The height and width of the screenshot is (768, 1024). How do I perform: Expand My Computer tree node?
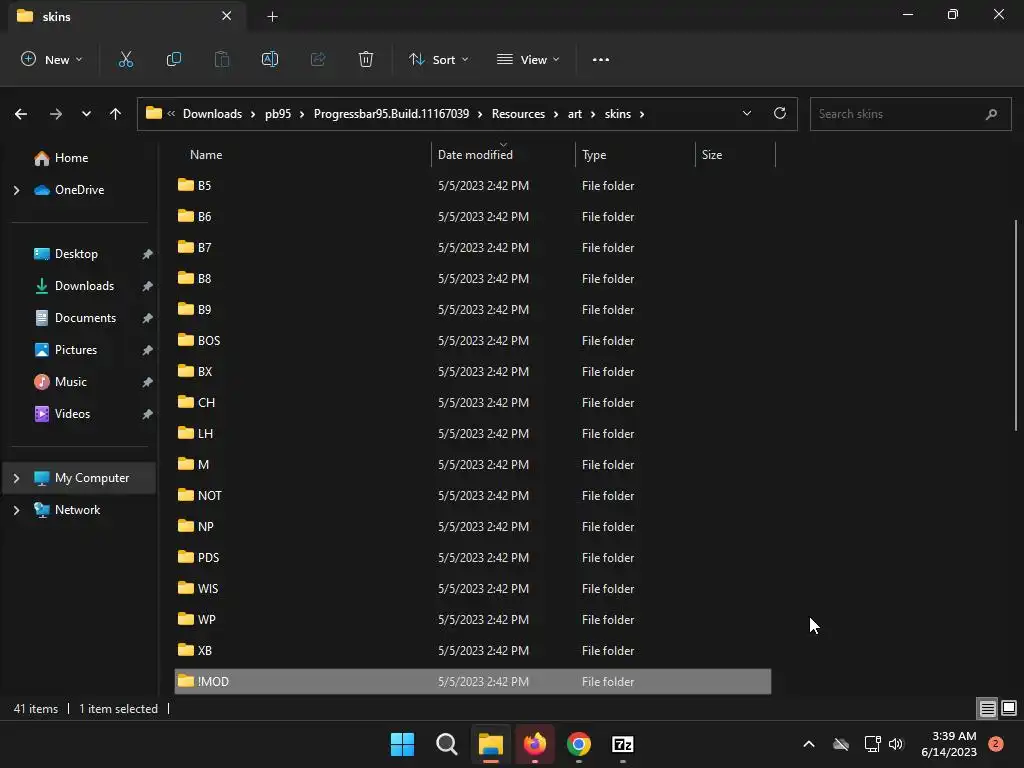(x=16, y=478)
